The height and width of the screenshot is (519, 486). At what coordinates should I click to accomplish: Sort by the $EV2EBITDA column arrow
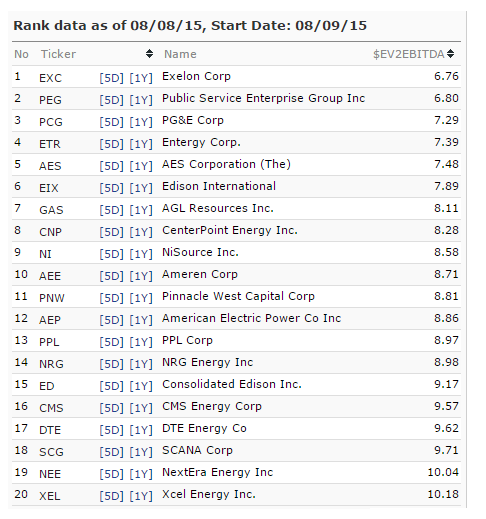[x=450, y=54]
